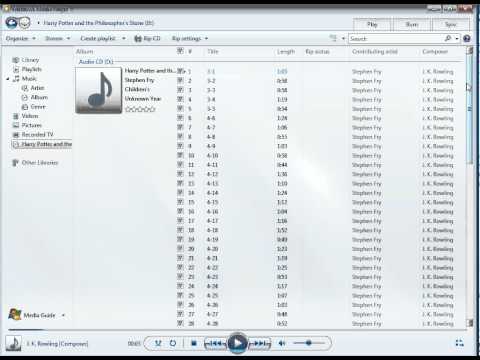Sort by Contributing artist column header
480x360 pixels.
tap(375, 52)
